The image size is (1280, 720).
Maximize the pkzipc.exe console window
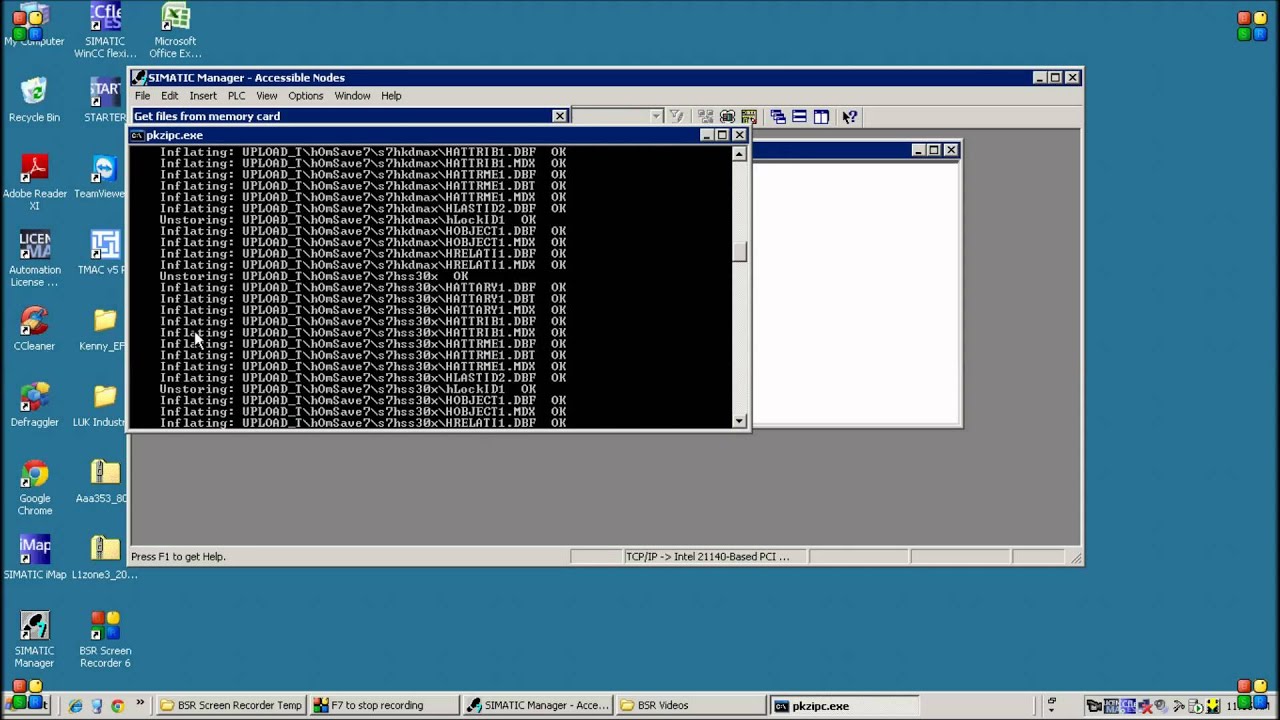(723, 135)
